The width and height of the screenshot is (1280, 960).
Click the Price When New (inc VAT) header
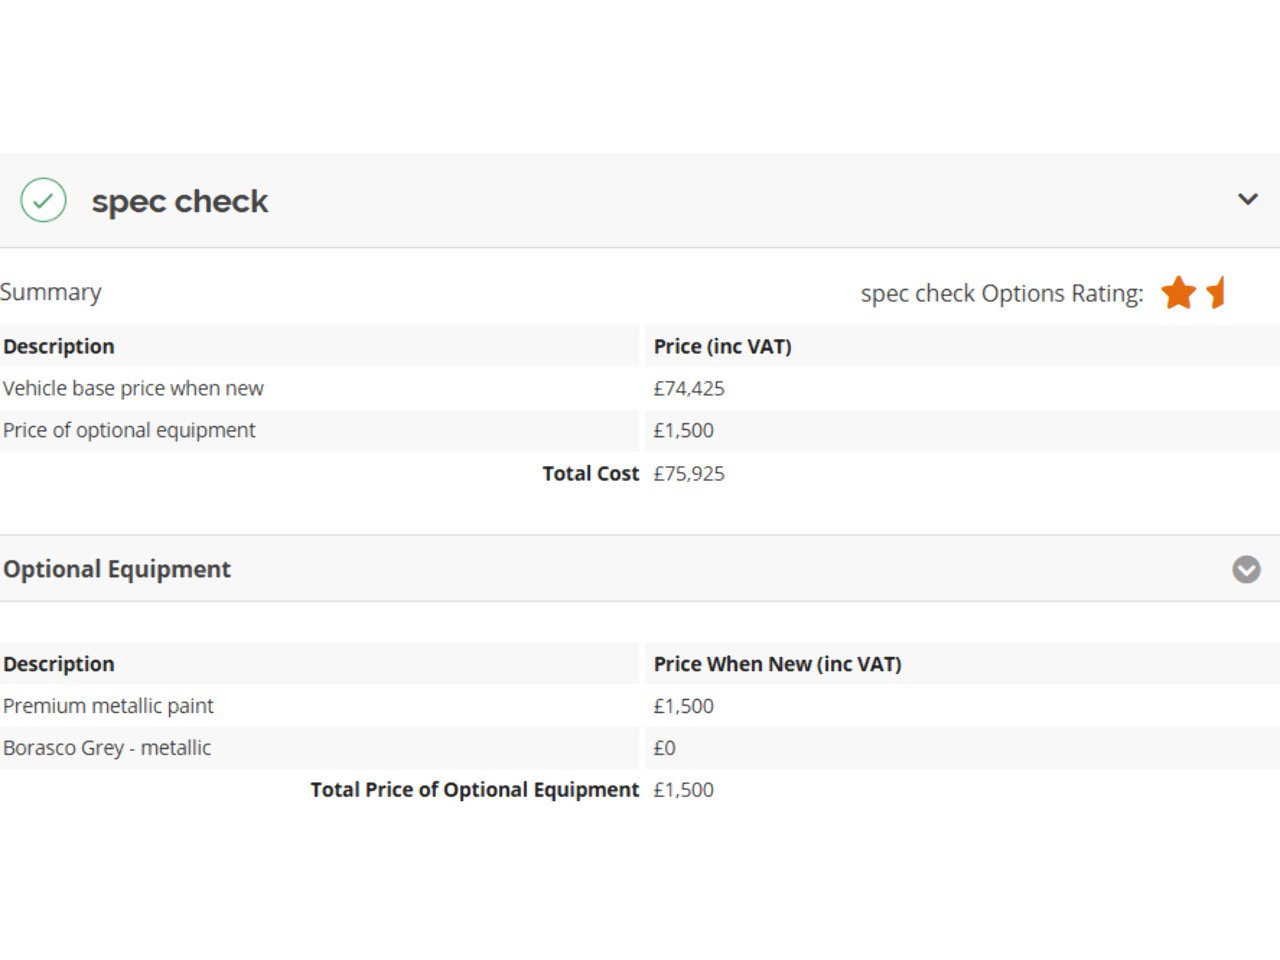(777, 664)
